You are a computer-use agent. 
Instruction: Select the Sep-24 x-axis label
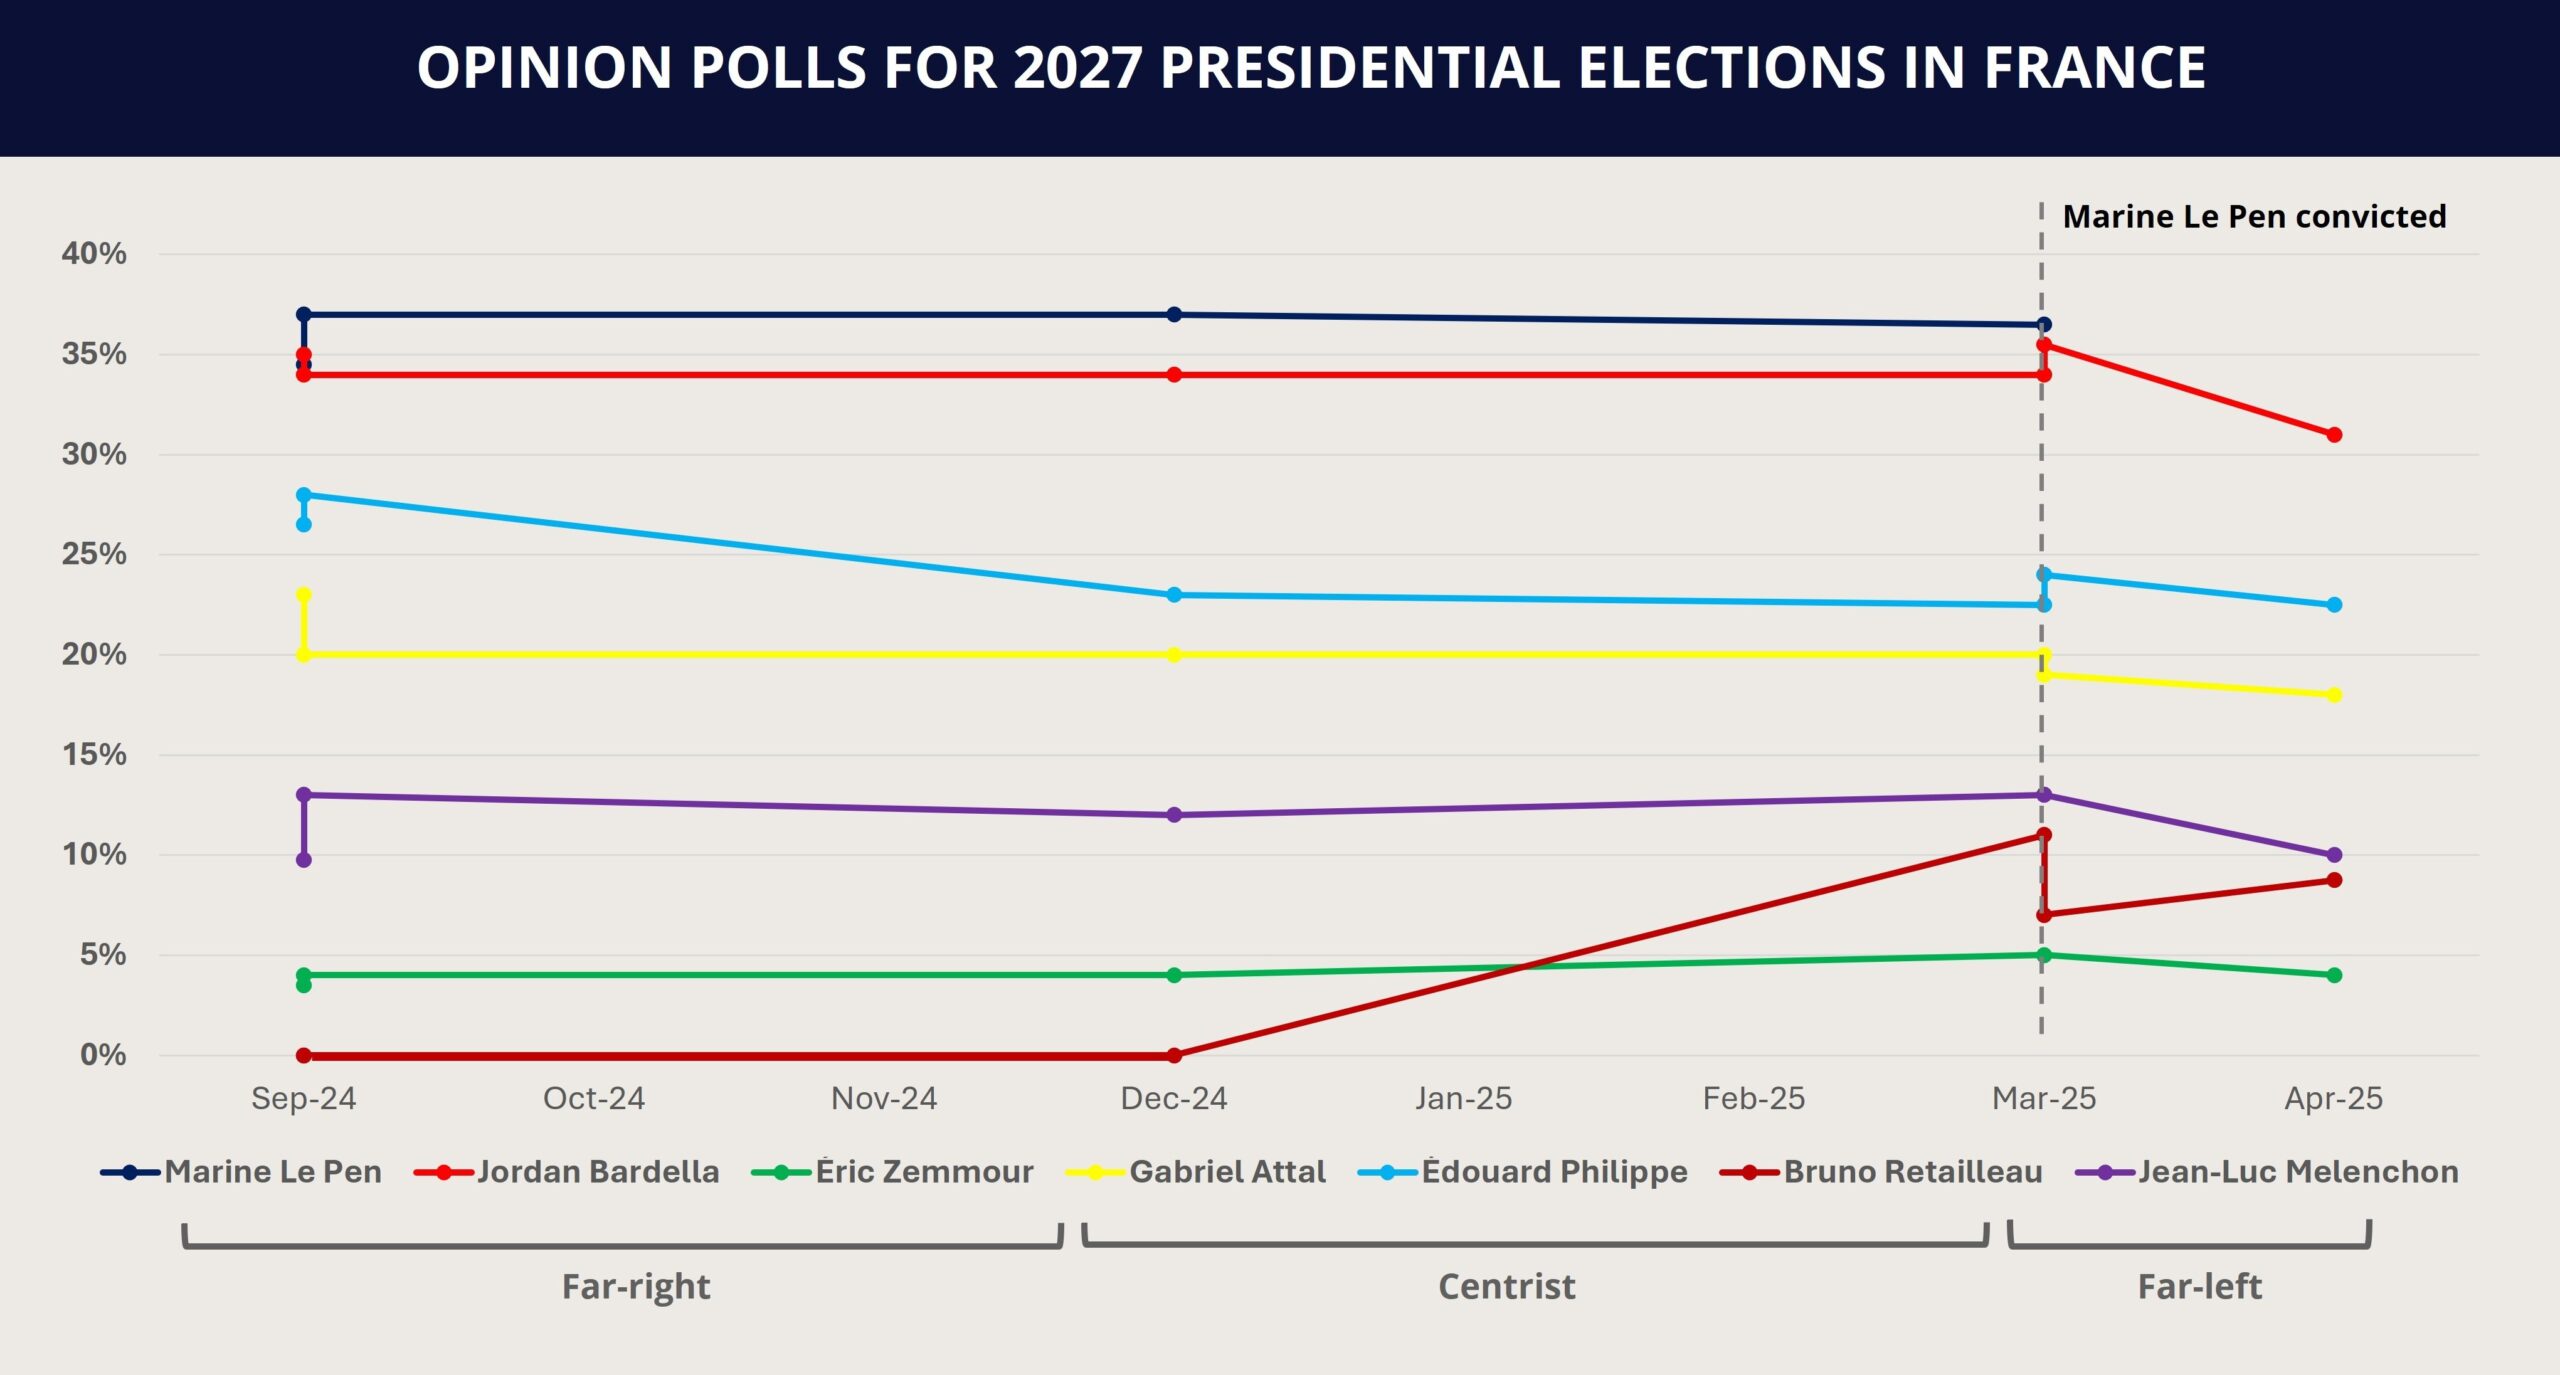303,1098
